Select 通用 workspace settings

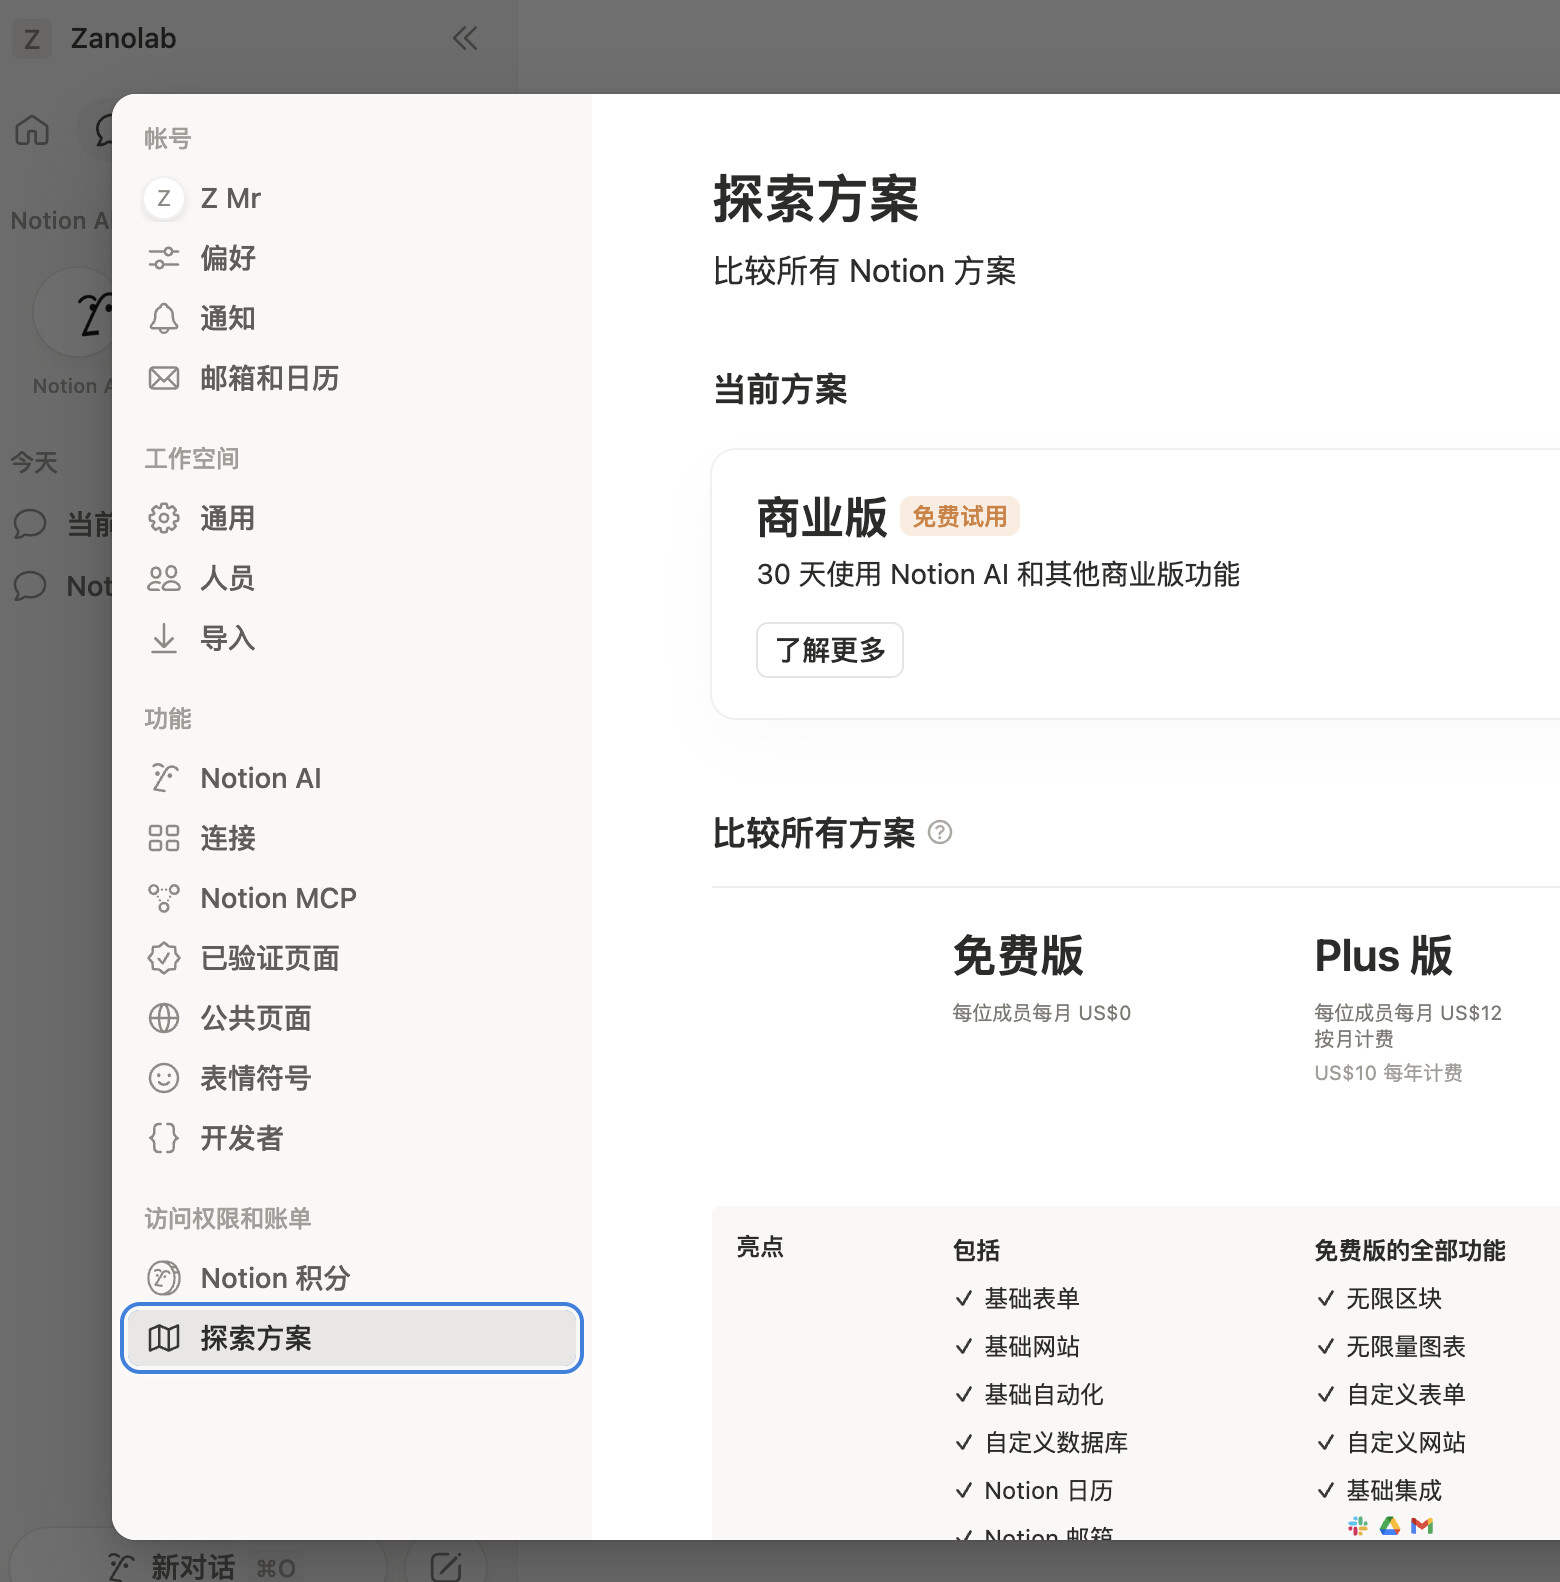[x=352, y=518]
